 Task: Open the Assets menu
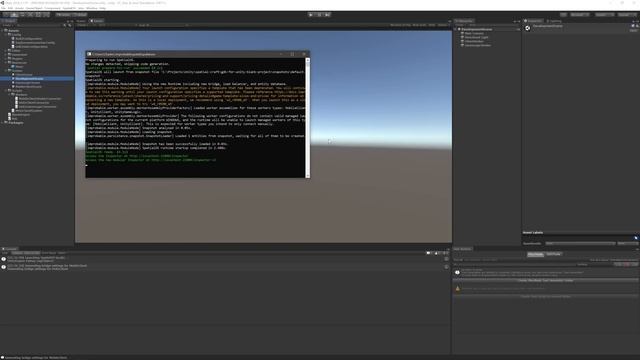click(19, 8)
